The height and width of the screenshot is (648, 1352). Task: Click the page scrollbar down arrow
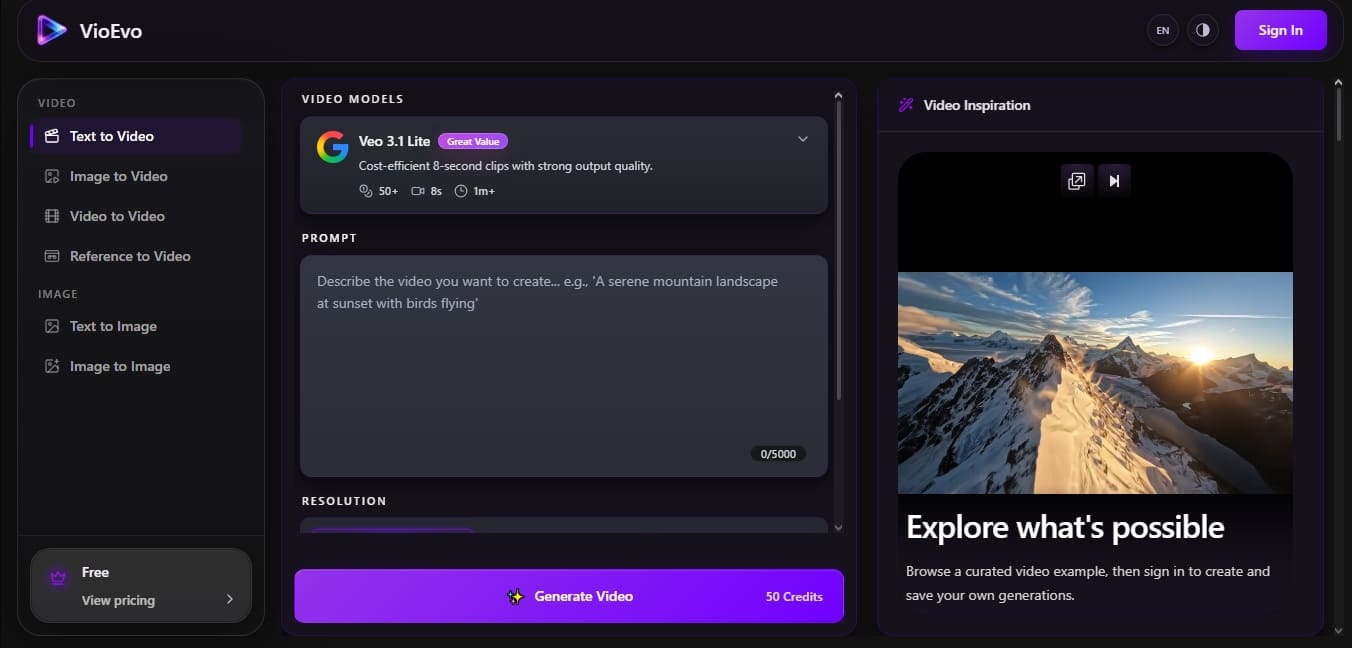(1339, 631)
